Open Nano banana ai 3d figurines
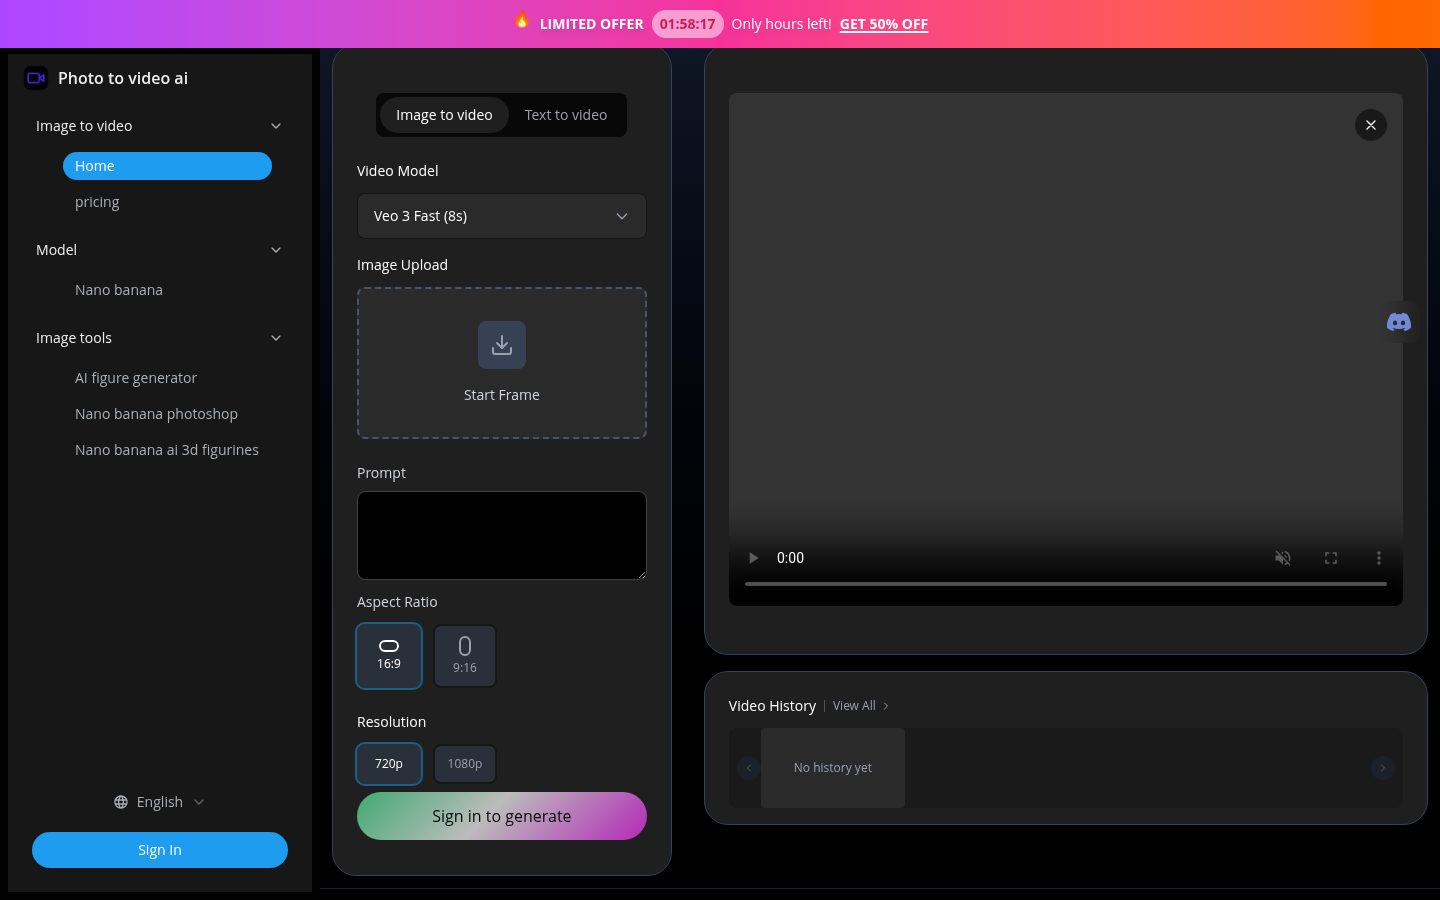 167,450
